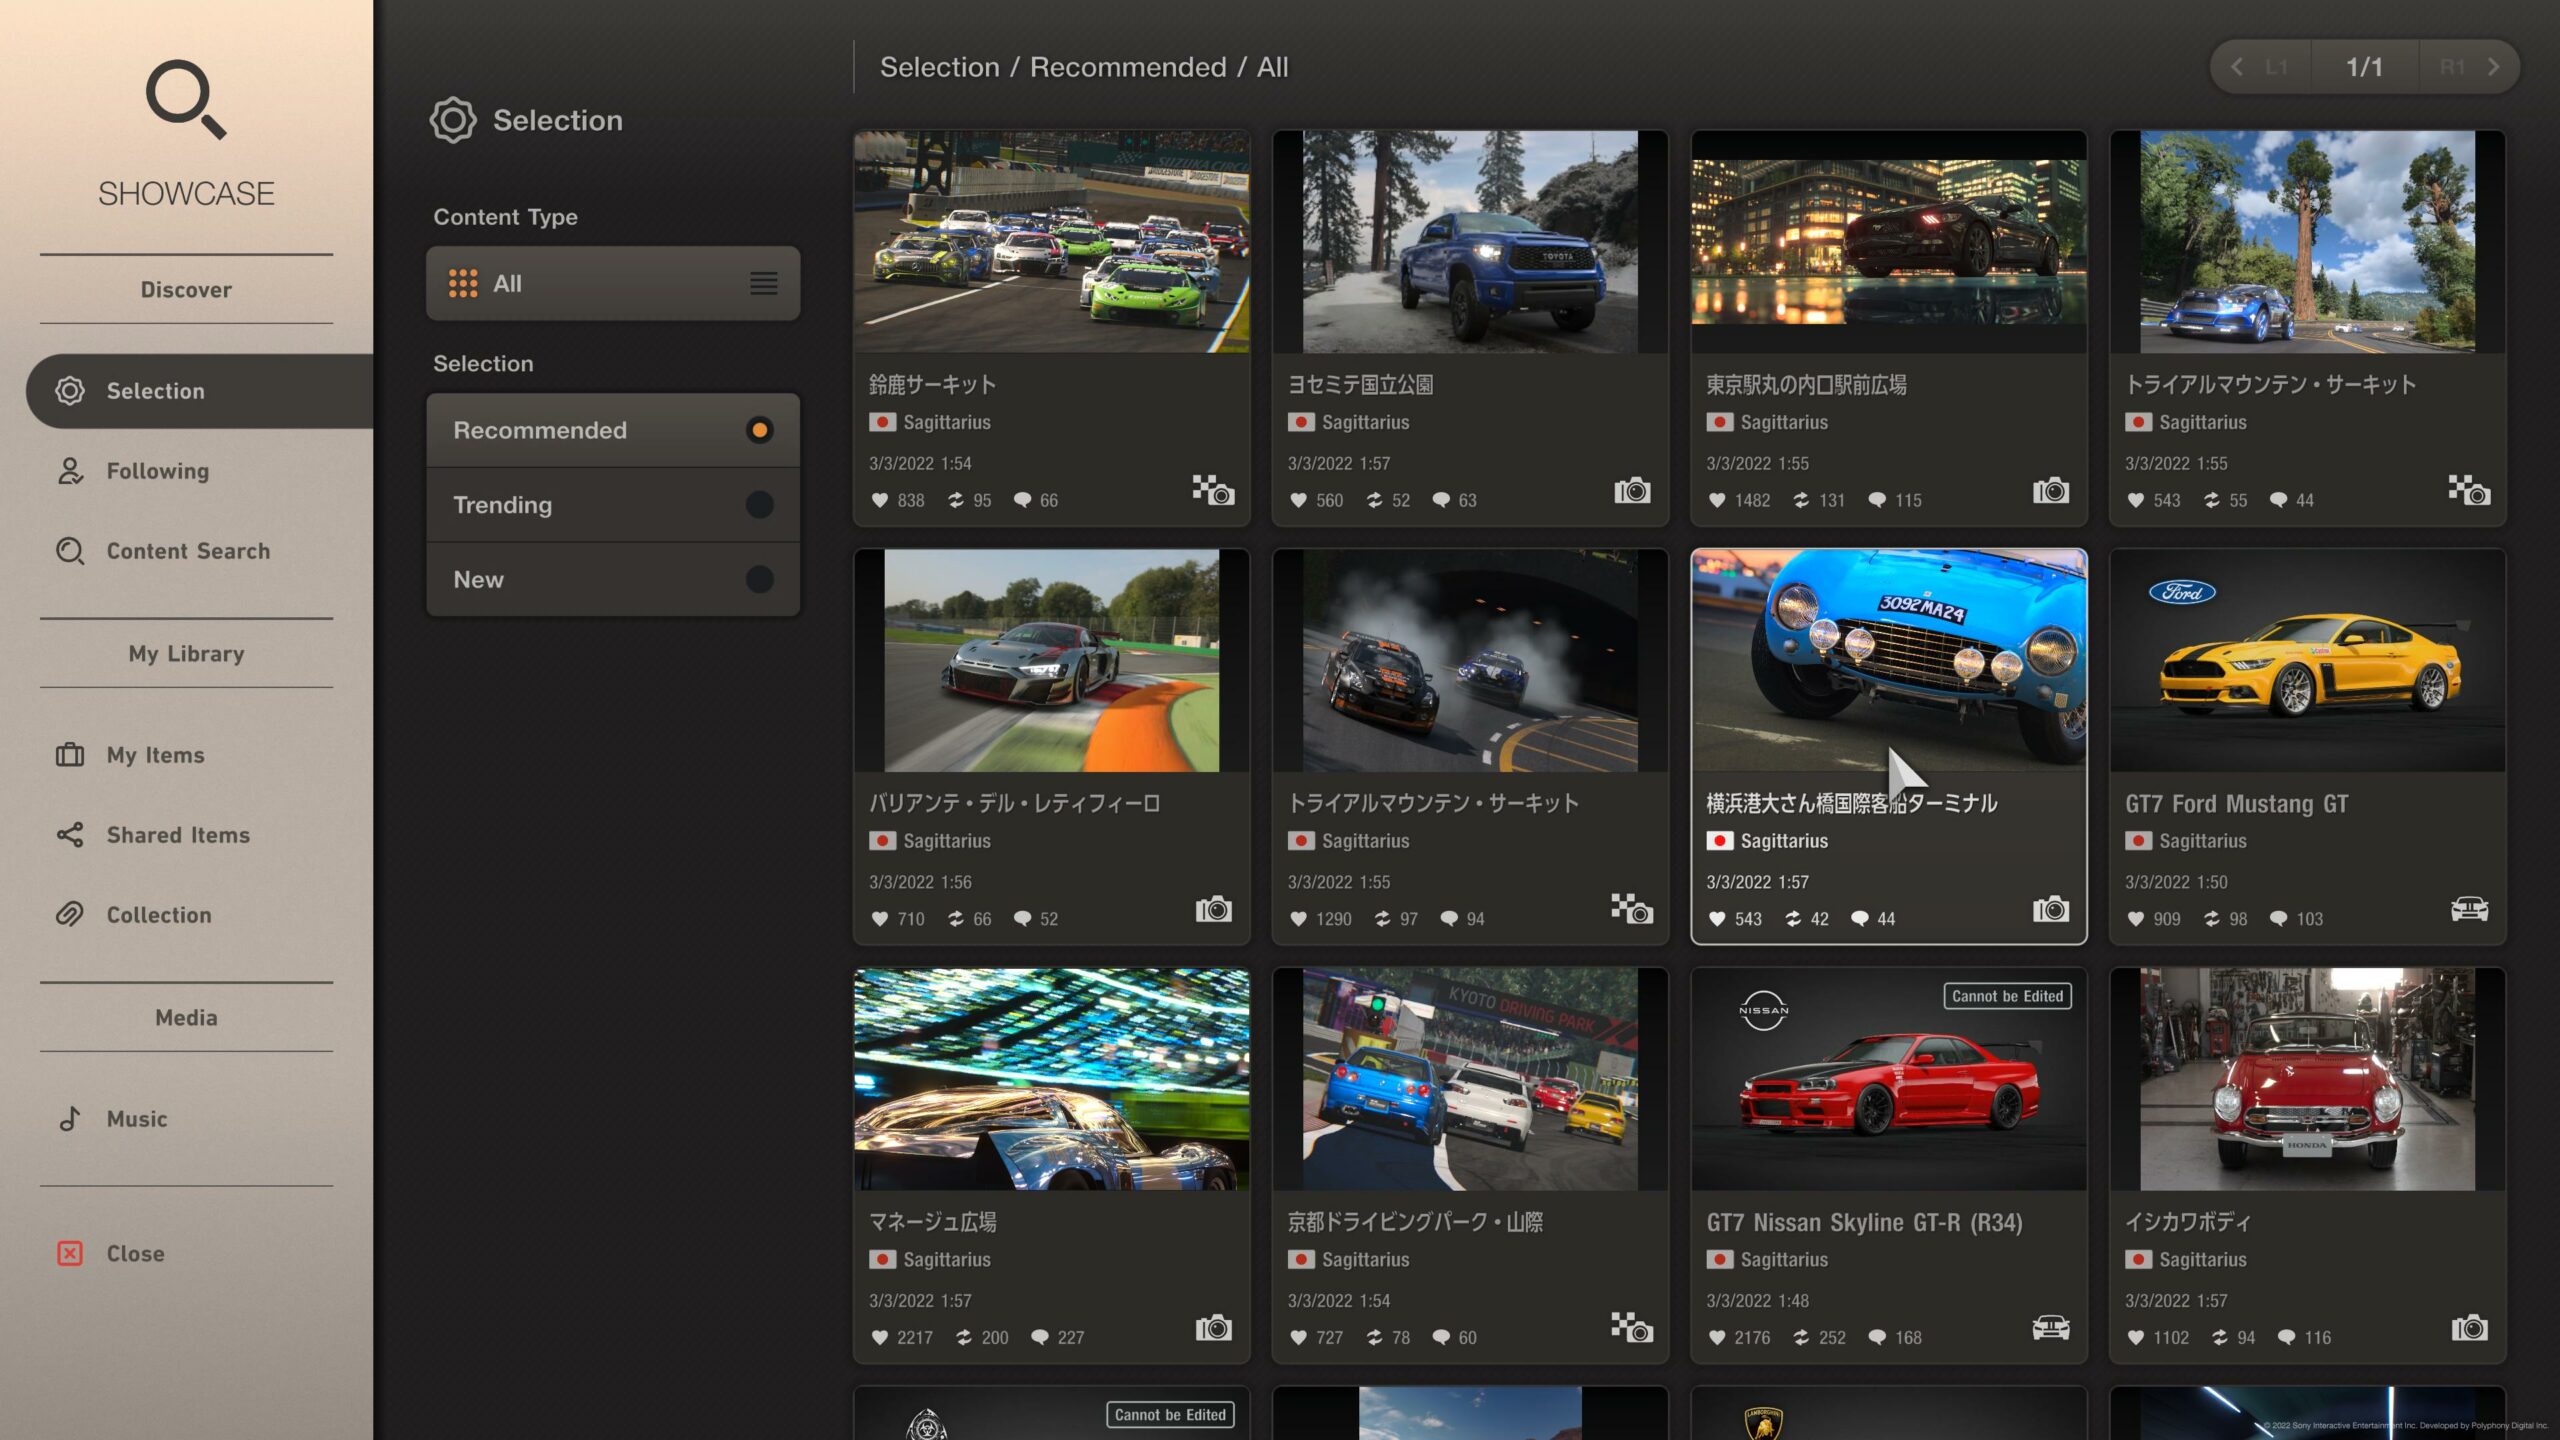Open the ヨセミテ国立公園 Toyota truck photo
Screen dimensions: 2560x1440
pyautogui.click(x=1470, y=241)
